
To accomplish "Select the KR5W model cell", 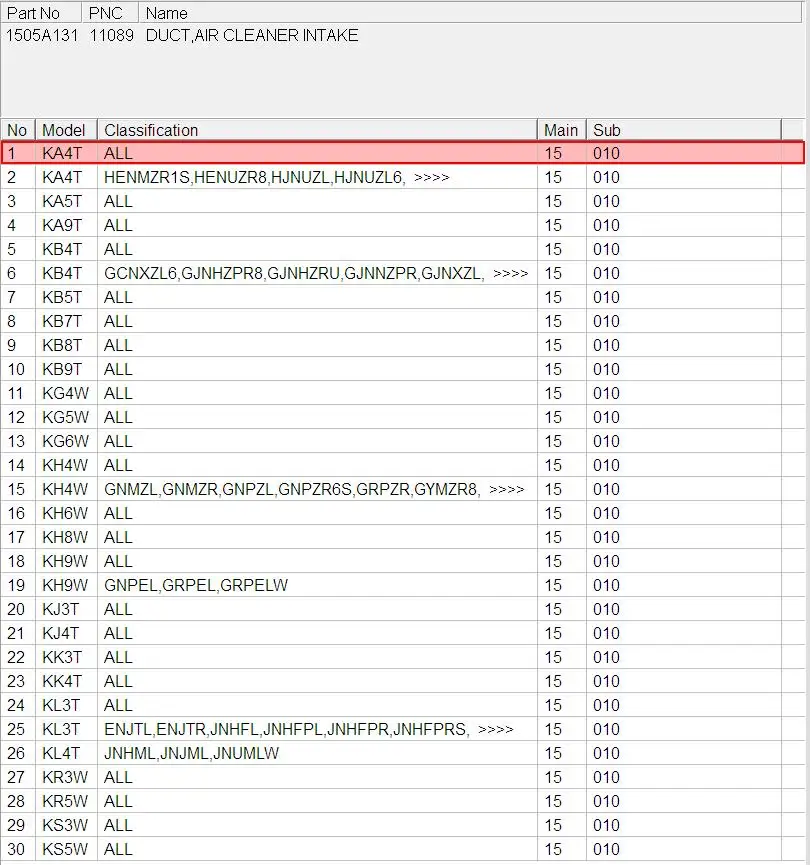I will pos(65,802).
